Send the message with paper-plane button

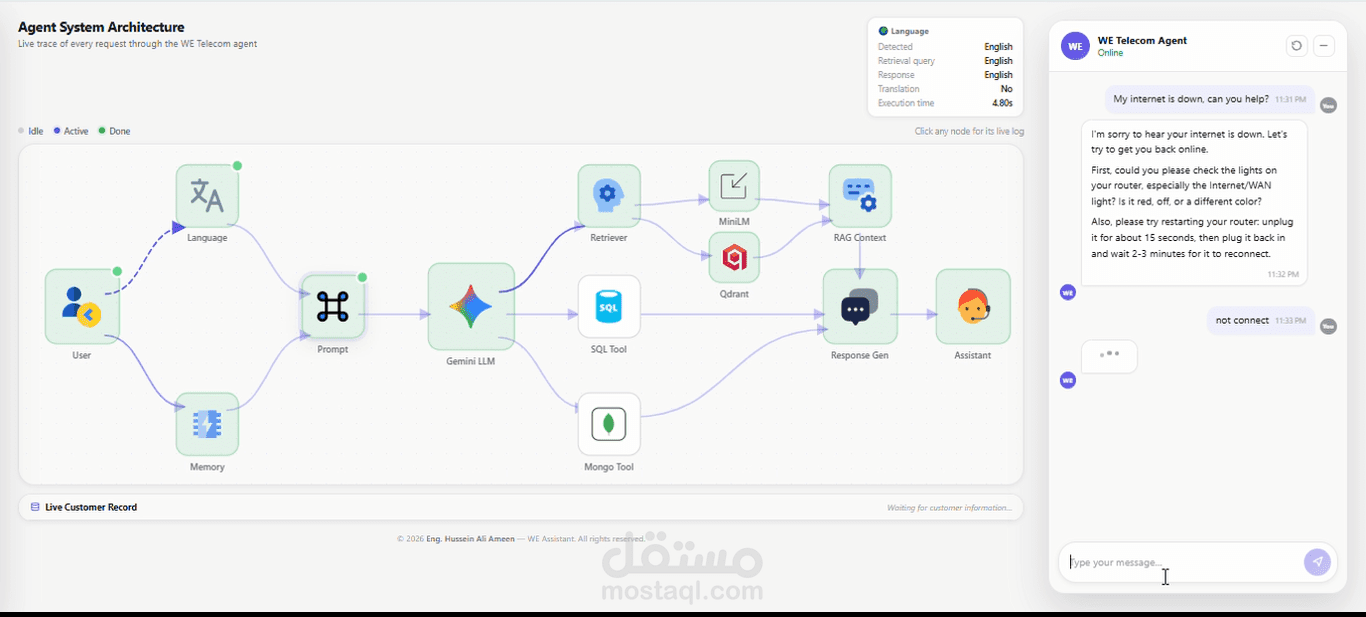click(1317, 562)
